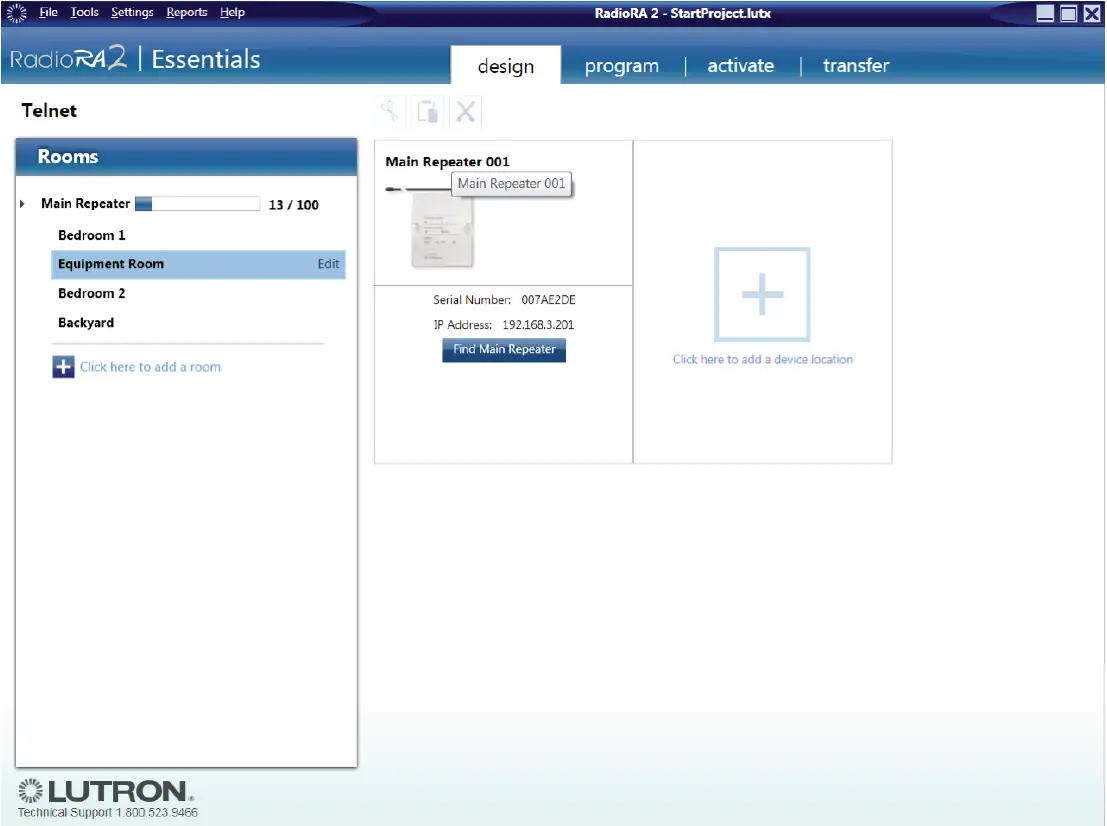Click the large plus add-device-location icon
The width and height of the screenshot is (1107, 826).
(762, 294)
